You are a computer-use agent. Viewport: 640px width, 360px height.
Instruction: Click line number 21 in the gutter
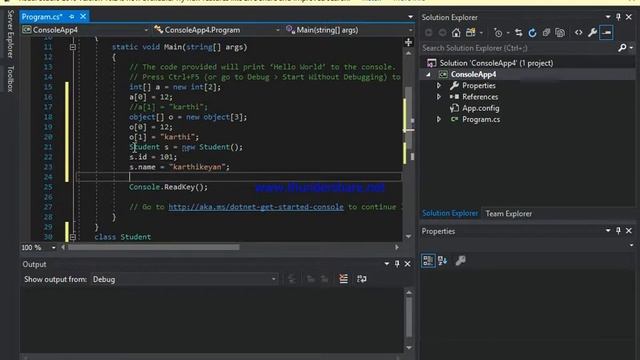(48, 147)
